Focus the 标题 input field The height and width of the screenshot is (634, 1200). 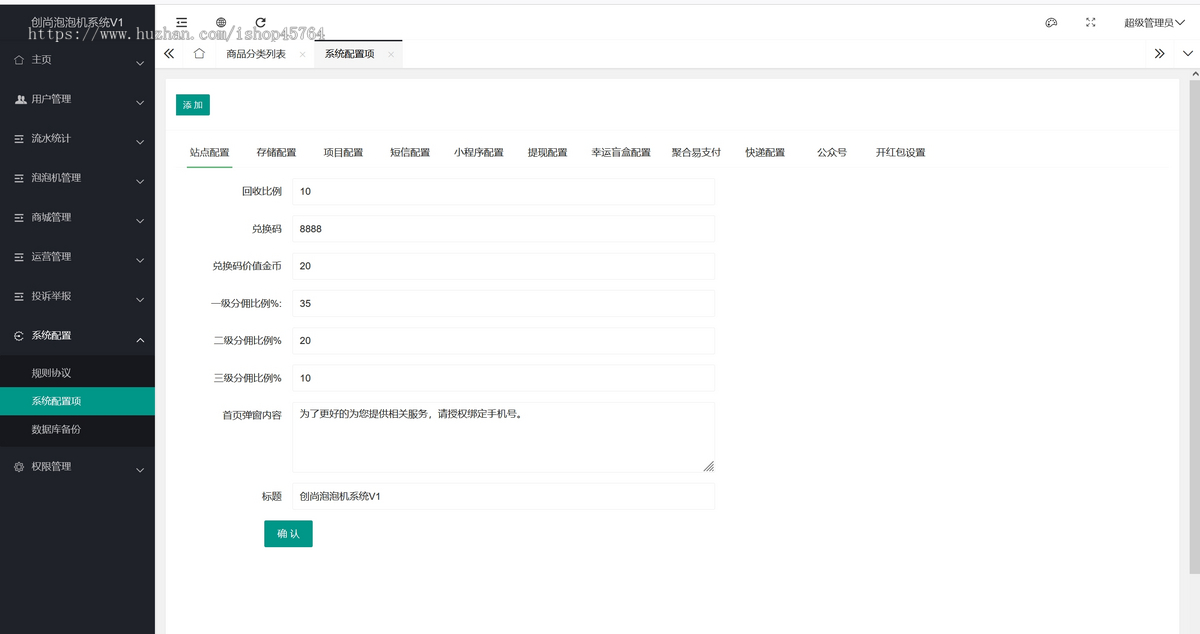coord(504,496)
